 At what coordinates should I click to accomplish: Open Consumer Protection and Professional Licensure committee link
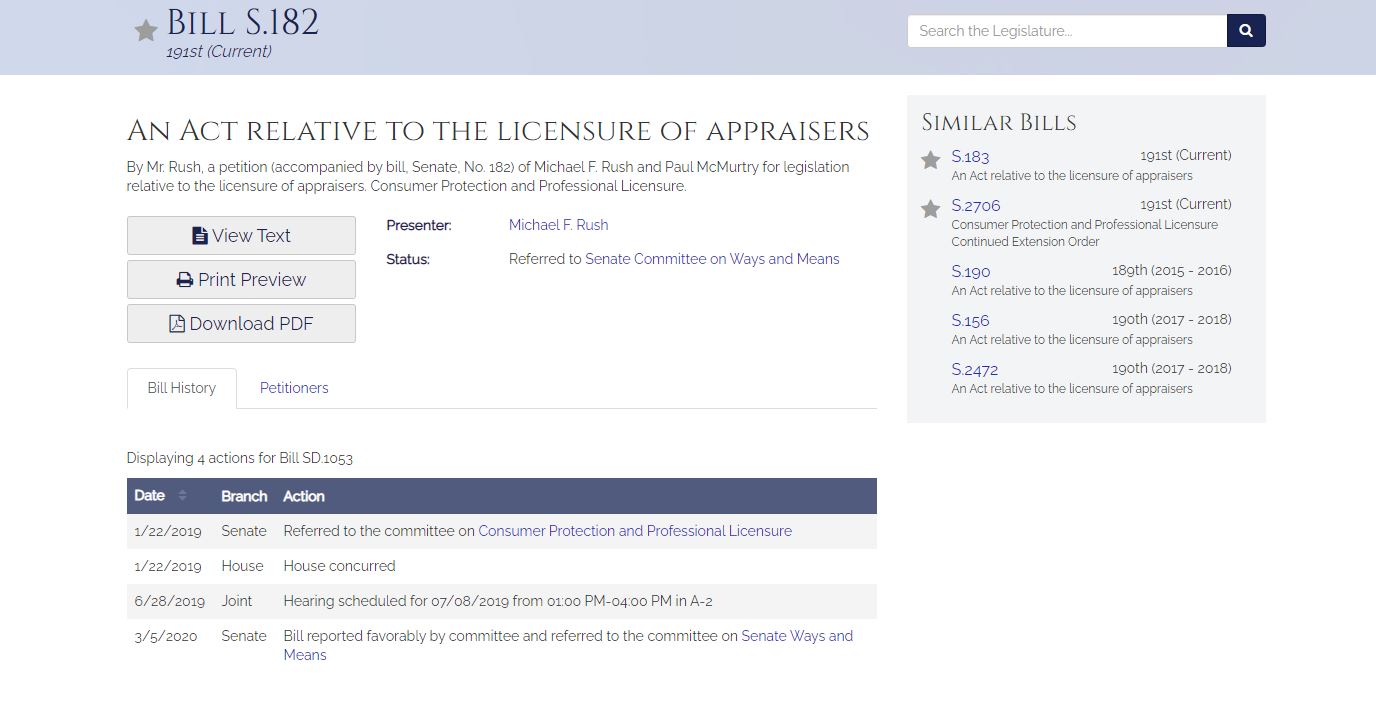634,531
